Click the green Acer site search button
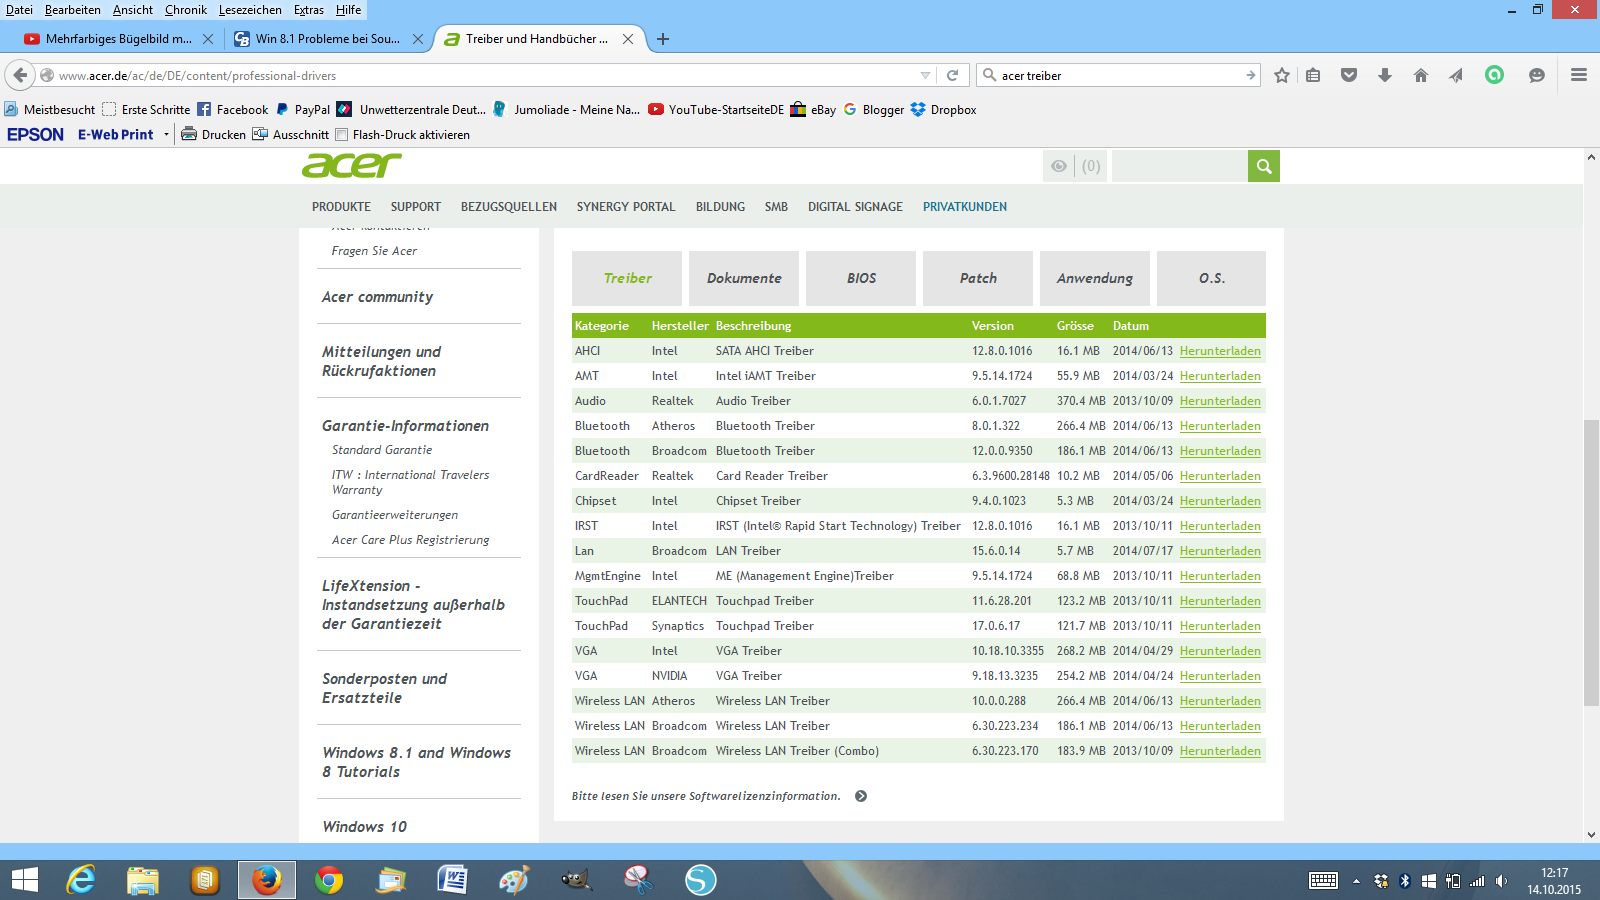1600x900 pixels. click(1264, 166)
